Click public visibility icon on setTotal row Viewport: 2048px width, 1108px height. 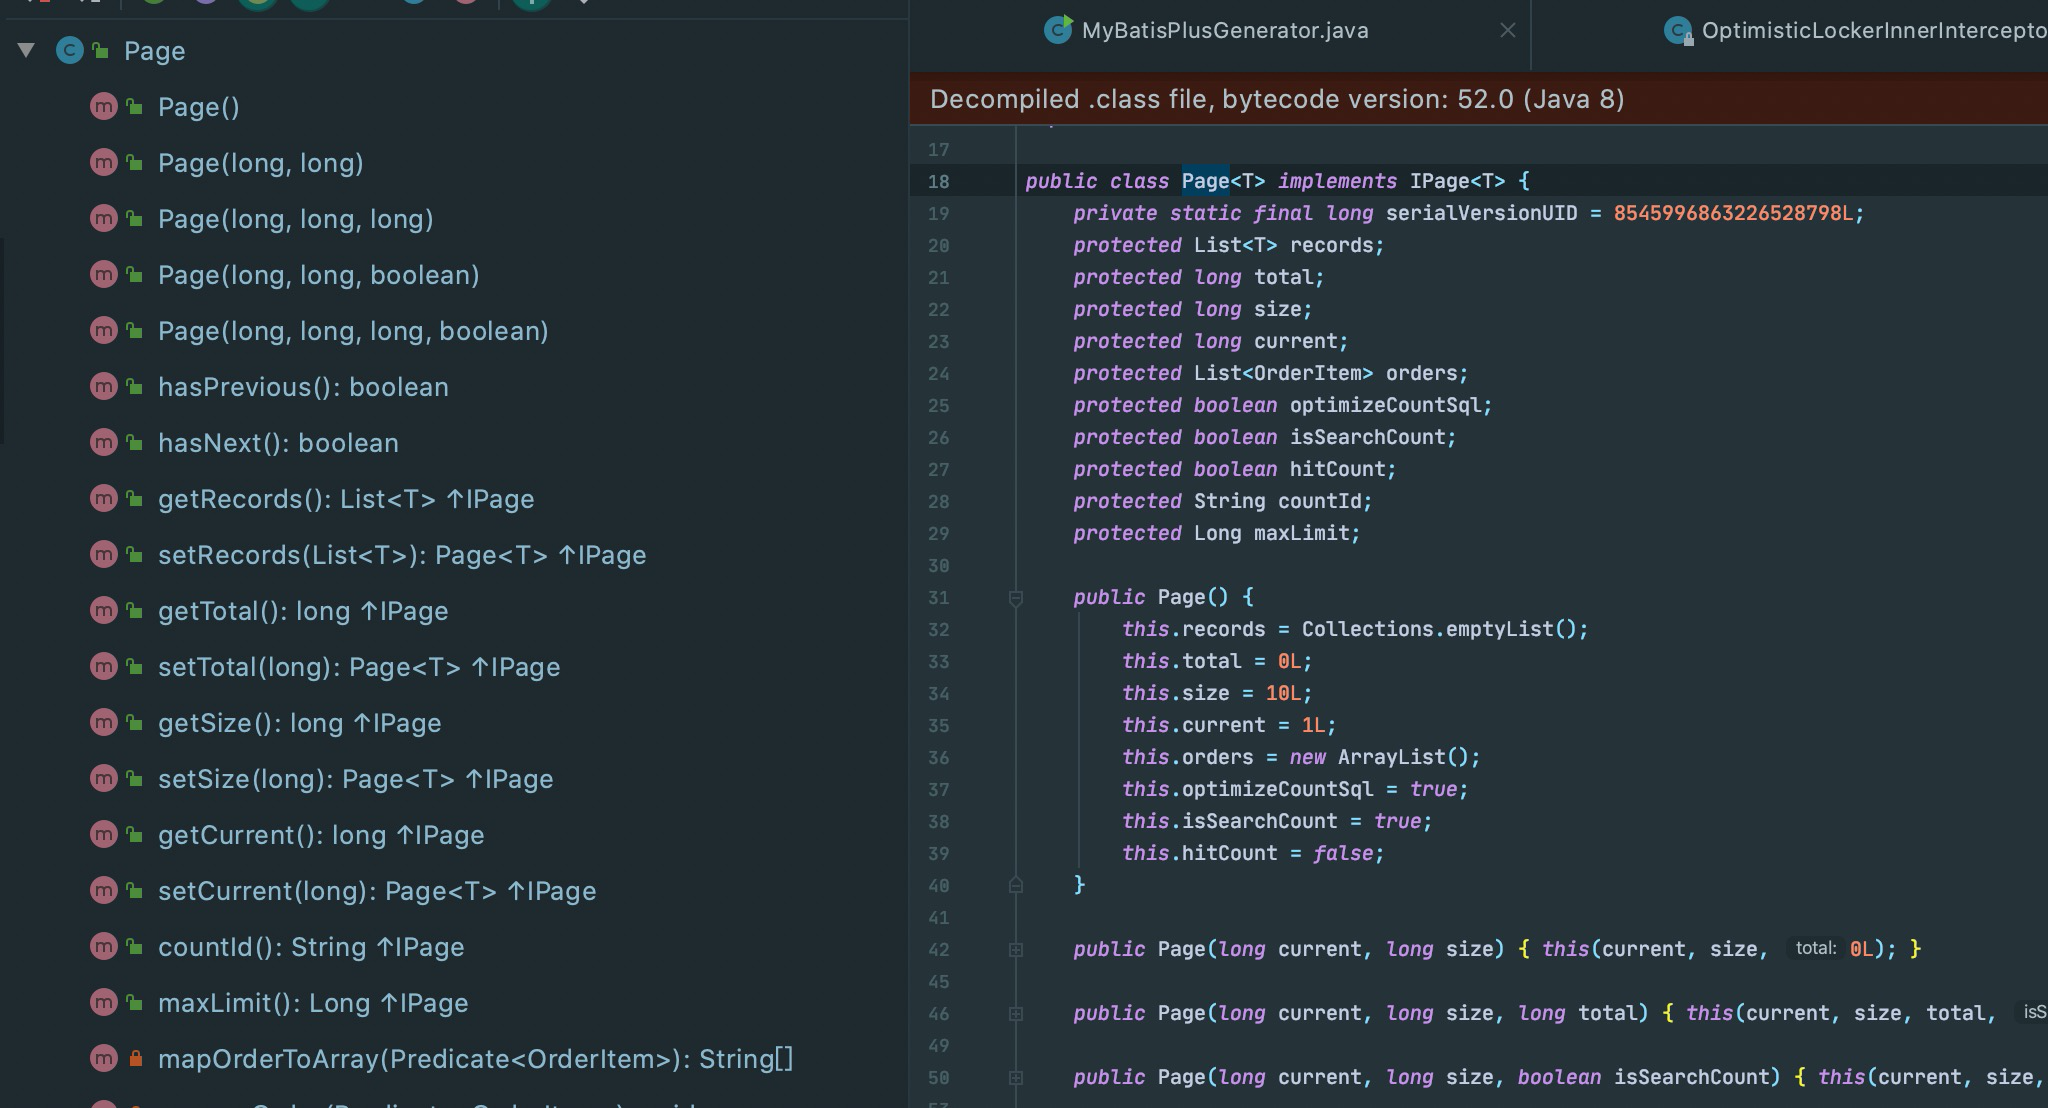[135, 666]
